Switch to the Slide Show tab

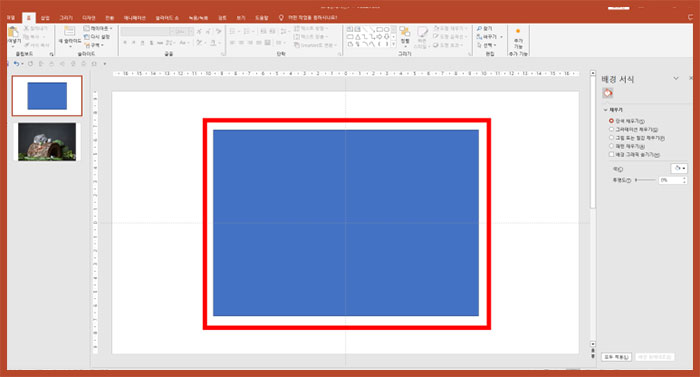tap(167, 17)
